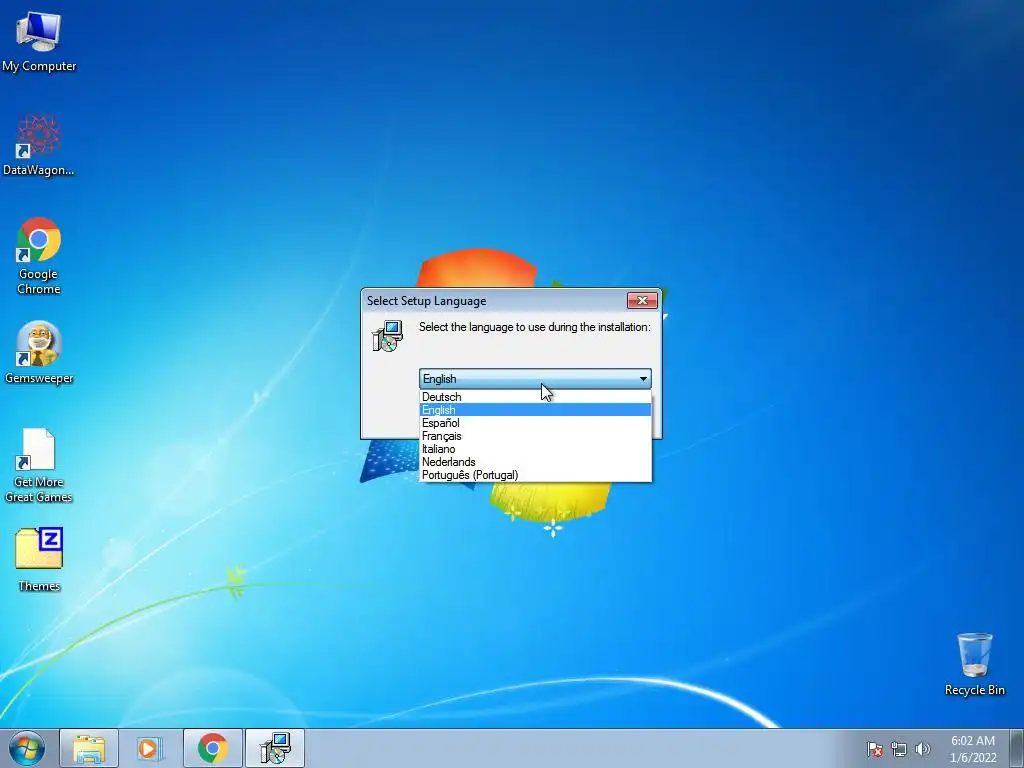Launch Google Chrome from the desktop
The height and width of the screenshot is (768, 1024).
(x=39, y=255)
